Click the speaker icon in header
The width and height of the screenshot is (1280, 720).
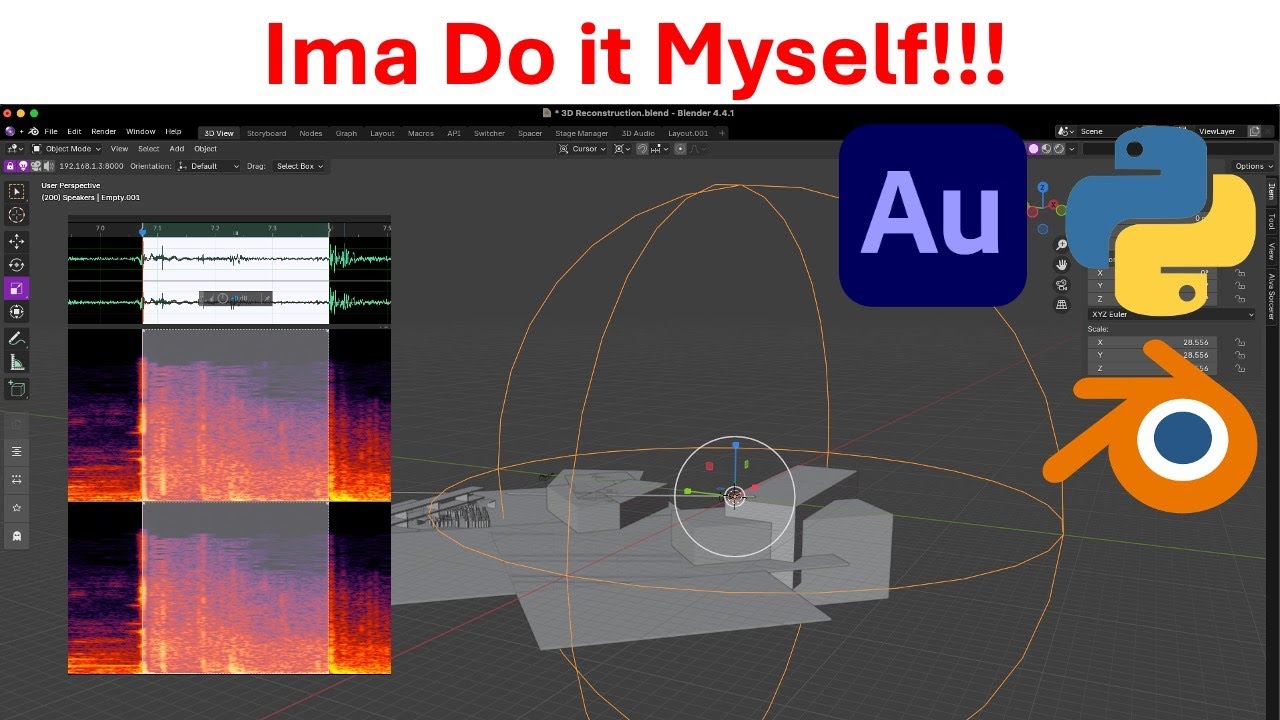(48, 166)
